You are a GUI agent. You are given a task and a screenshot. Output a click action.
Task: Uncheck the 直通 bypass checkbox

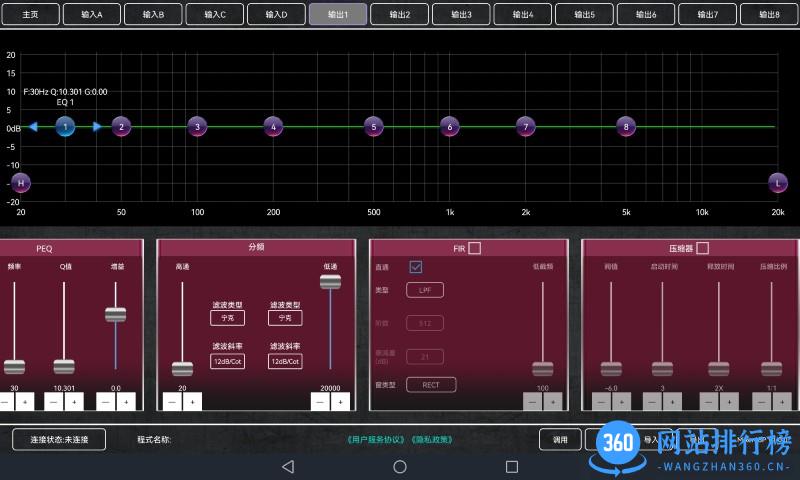416,267
